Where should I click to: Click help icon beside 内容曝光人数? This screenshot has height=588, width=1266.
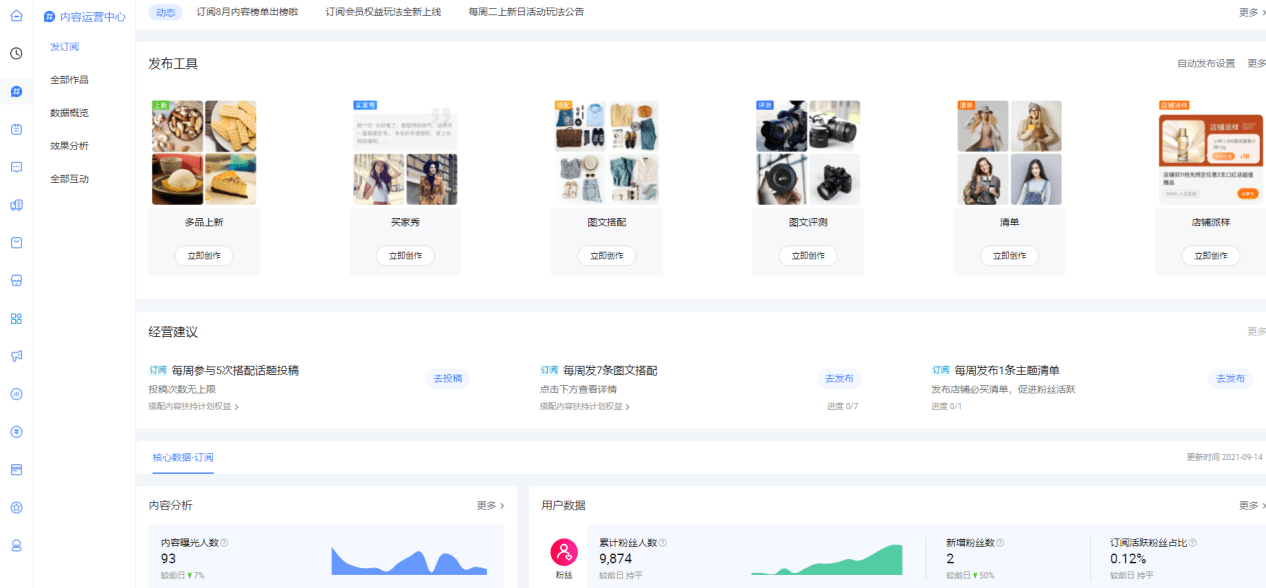coord(224,543)
